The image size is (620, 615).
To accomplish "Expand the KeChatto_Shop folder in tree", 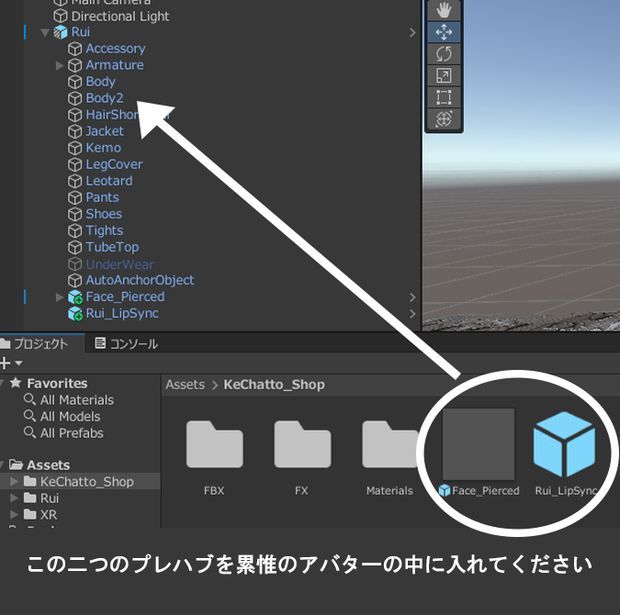I will tap(14, 481).
